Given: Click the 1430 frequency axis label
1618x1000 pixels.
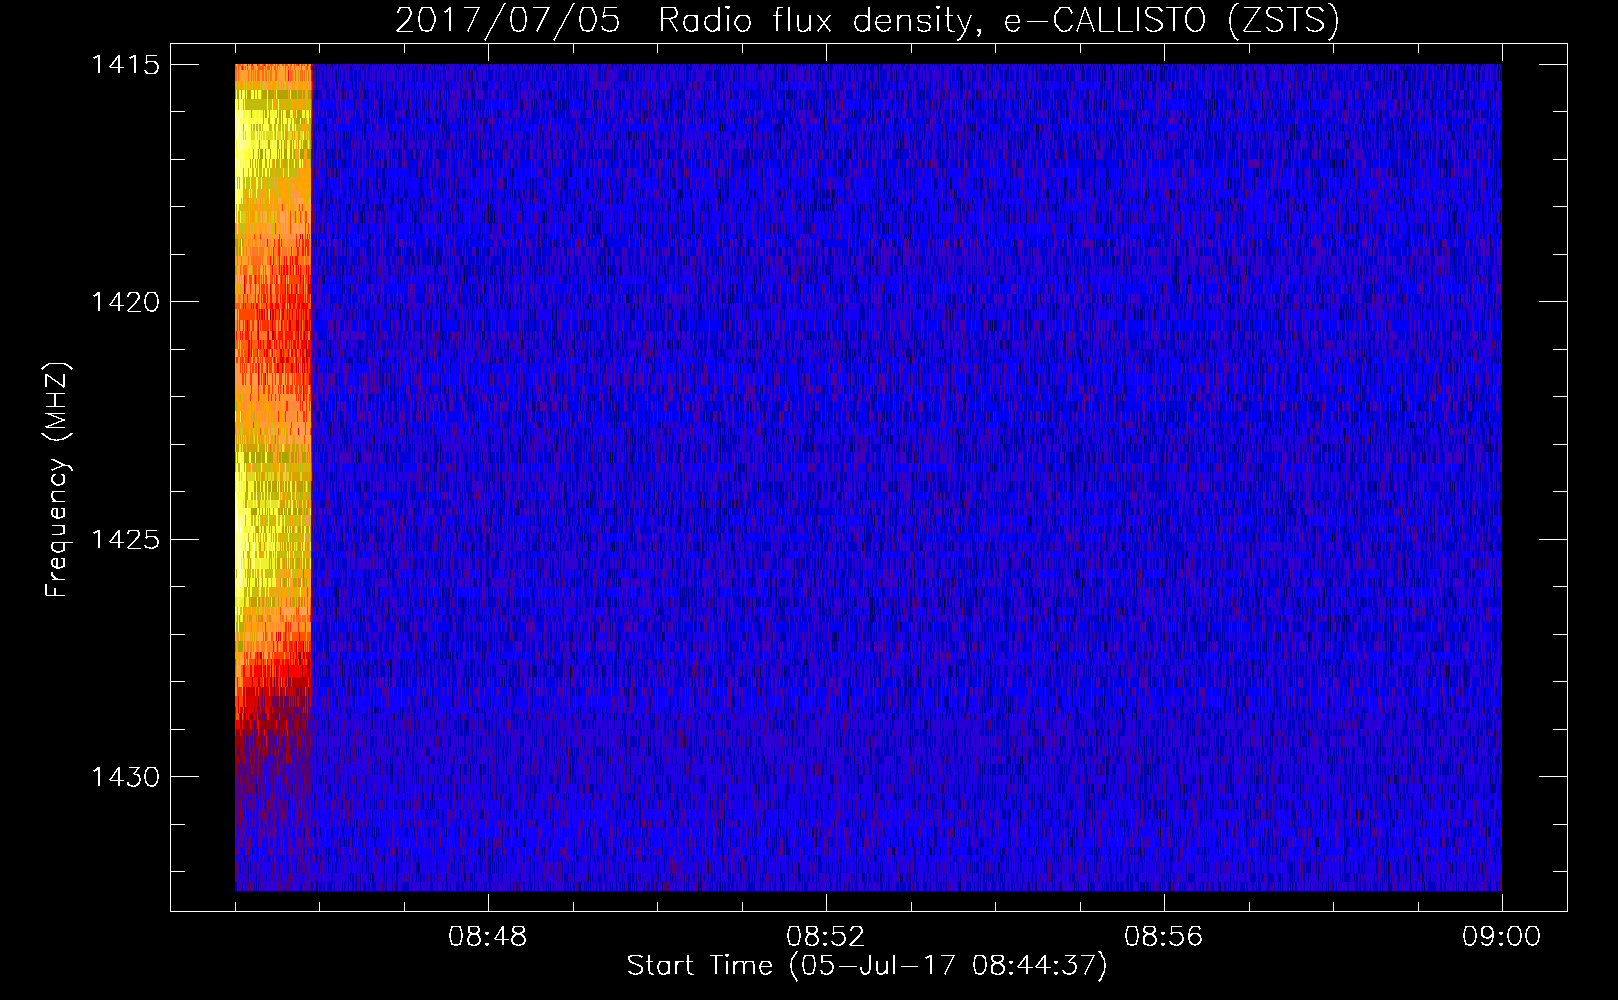Looking at the screenshot, I should tap(125, 777).
